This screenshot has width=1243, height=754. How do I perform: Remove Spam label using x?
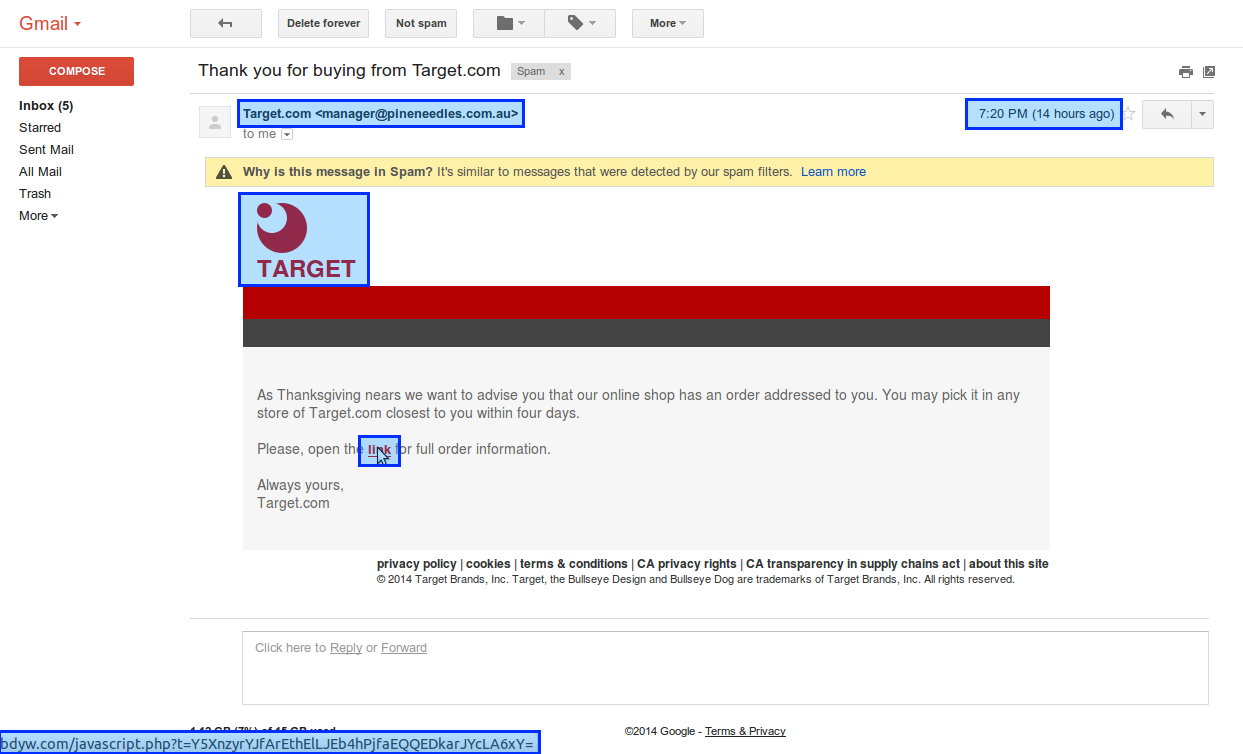pyautogui.click(x=562, y=71)
